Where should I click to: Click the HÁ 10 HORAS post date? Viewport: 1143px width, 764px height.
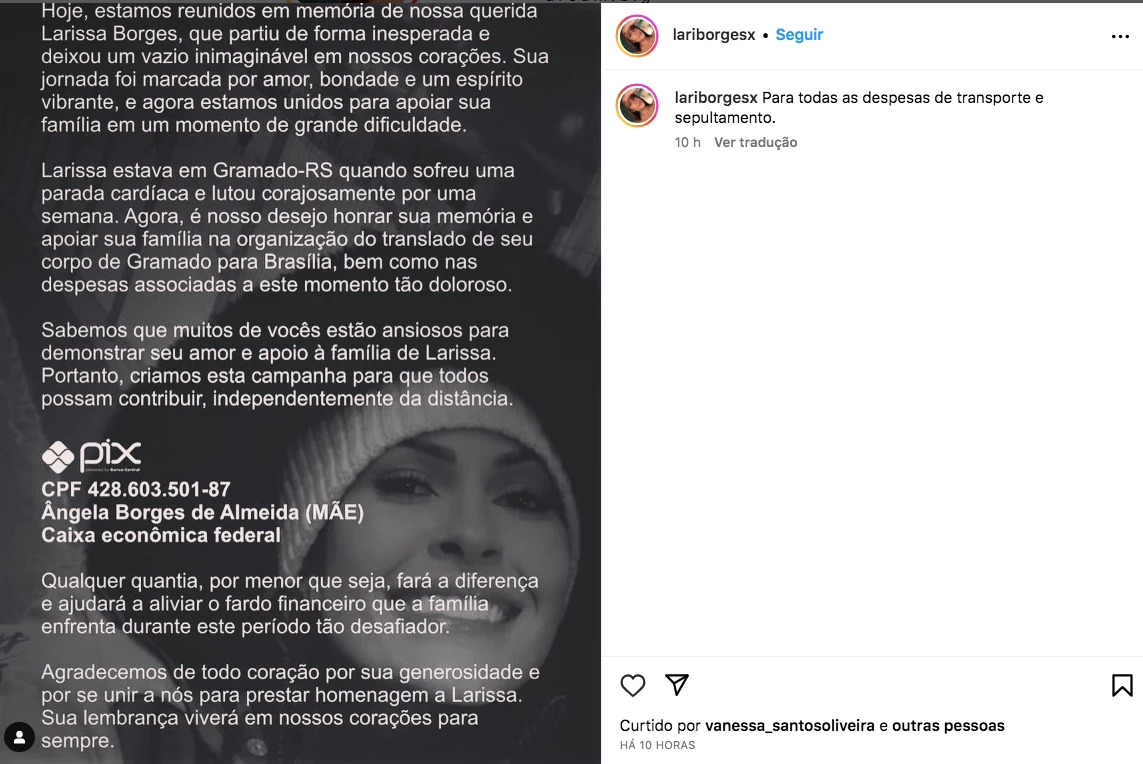(x=658, y=745)
